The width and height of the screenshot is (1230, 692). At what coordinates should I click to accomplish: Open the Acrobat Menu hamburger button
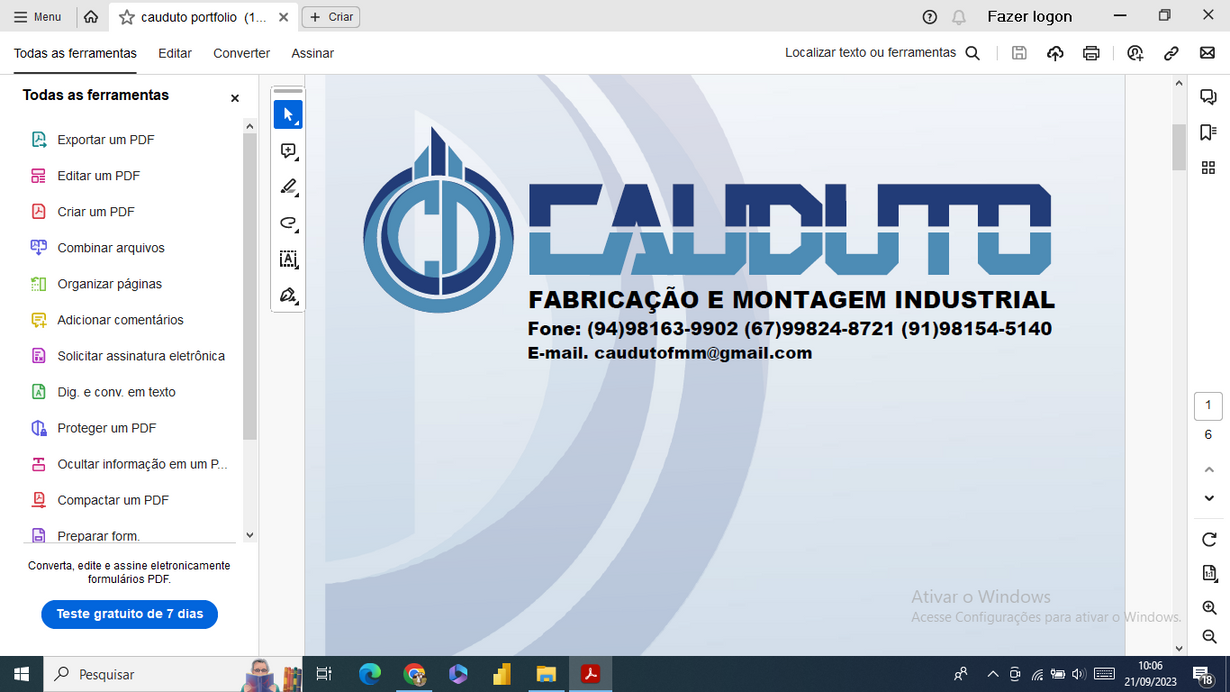(37, 17)
